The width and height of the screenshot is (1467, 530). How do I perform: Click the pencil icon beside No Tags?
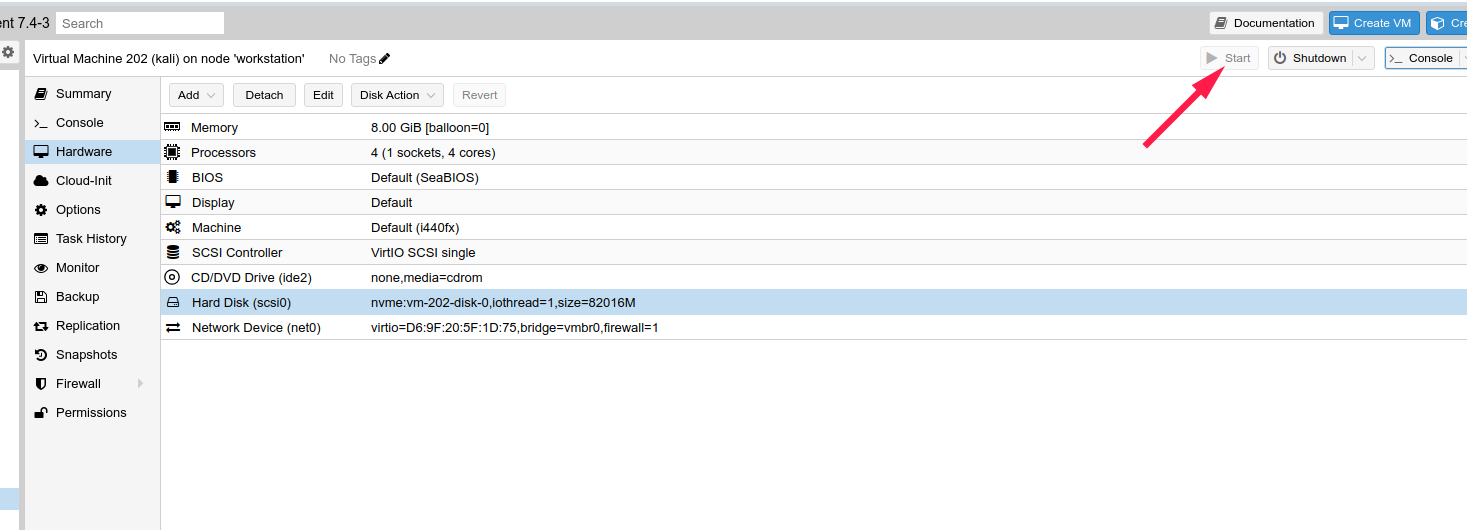coord(385,59)
